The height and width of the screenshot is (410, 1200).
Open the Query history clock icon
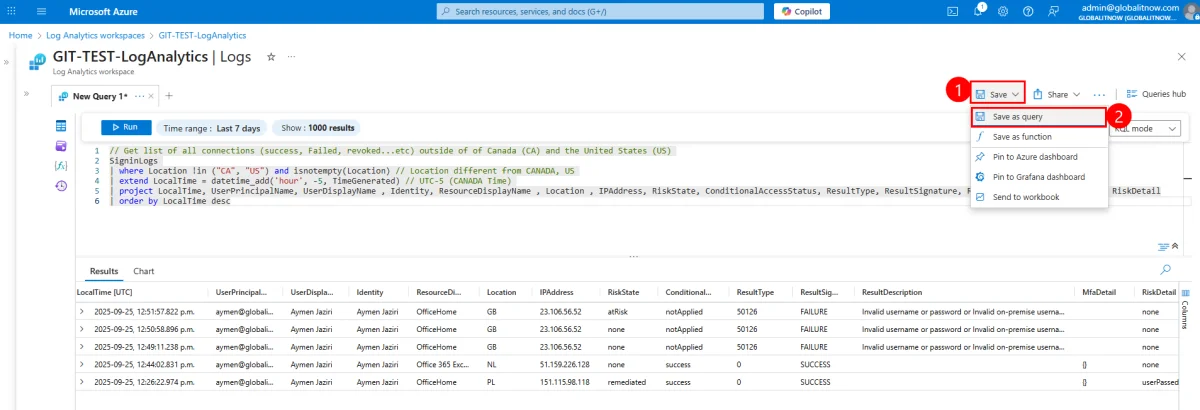[x=61, y=185]
